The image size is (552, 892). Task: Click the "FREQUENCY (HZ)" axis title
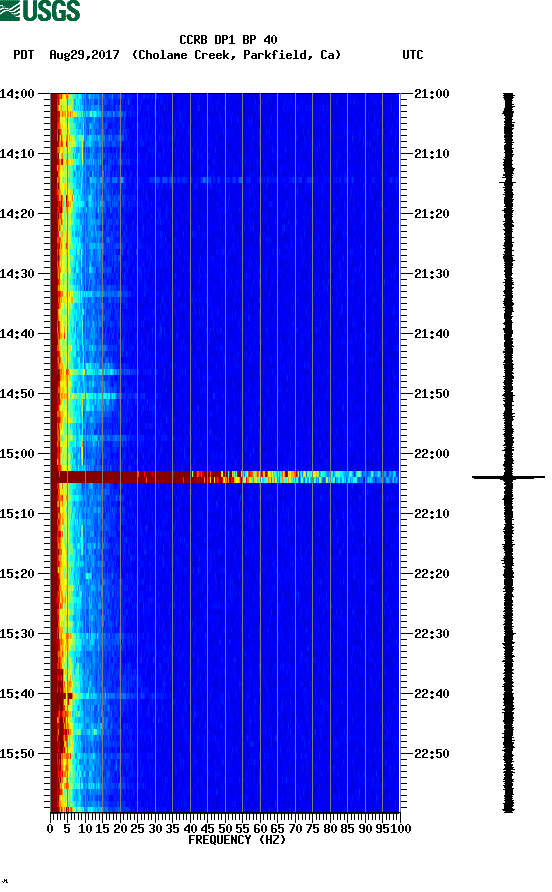click(237, 840)
